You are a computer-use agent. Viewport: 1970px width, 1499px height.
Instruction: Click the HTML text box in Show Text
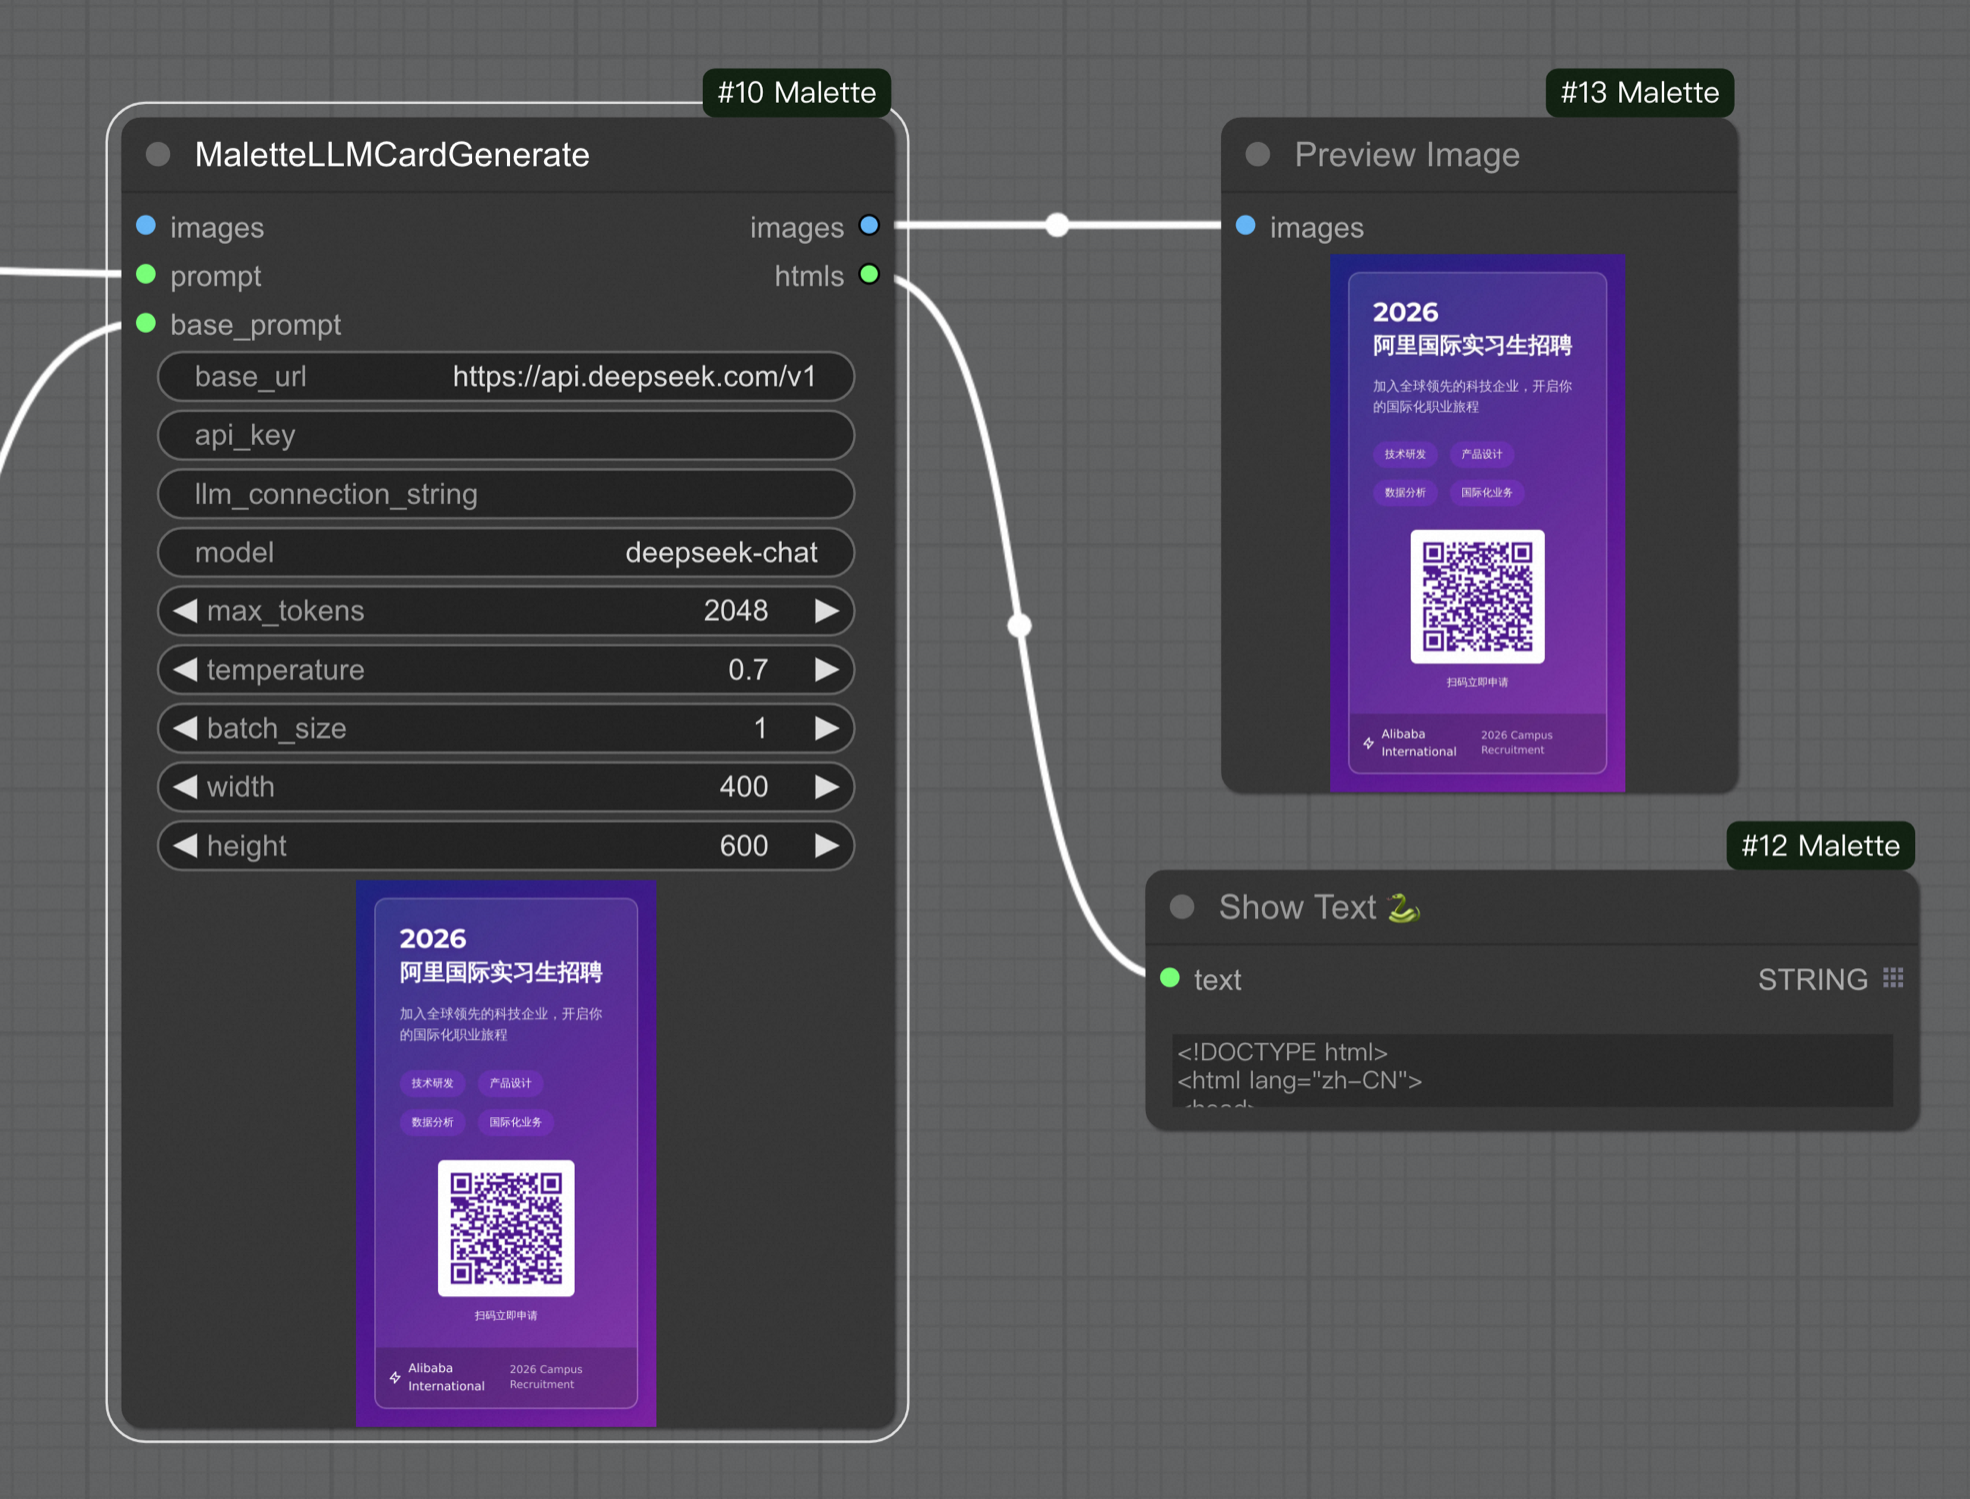[x=1532, y=1070]
